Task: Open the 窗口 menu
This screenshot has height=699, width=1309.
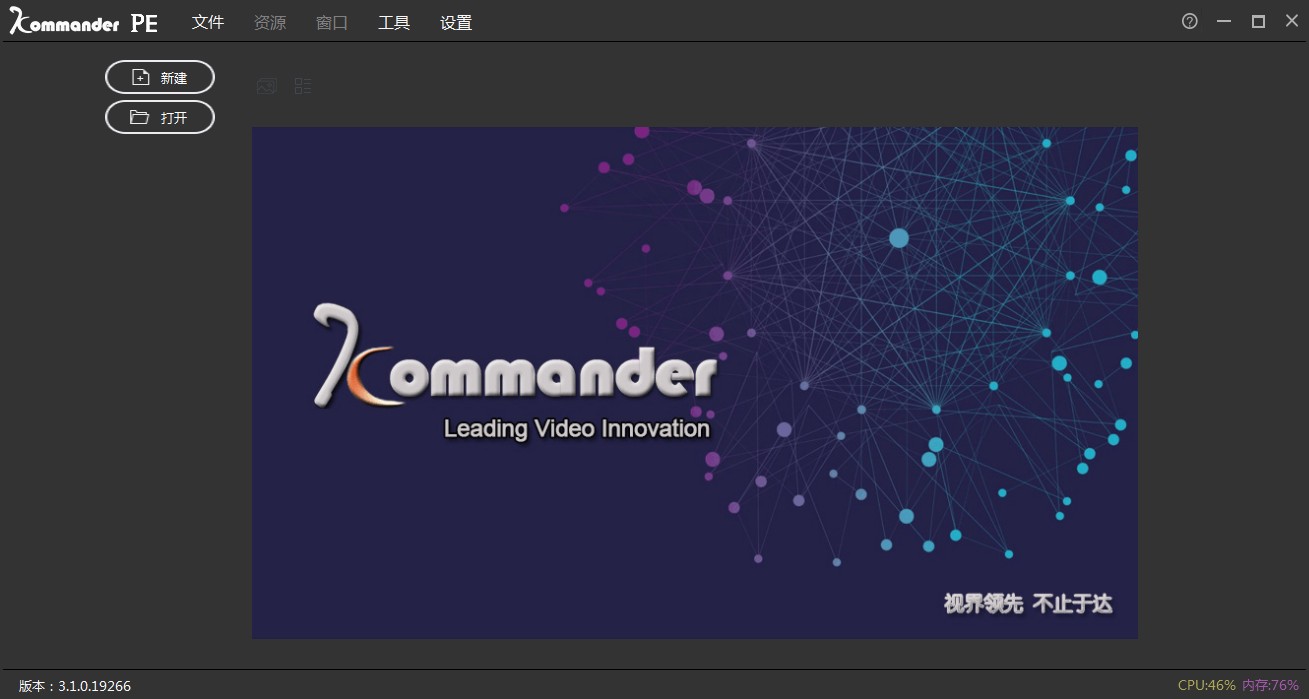Action: tap(332, 22)
